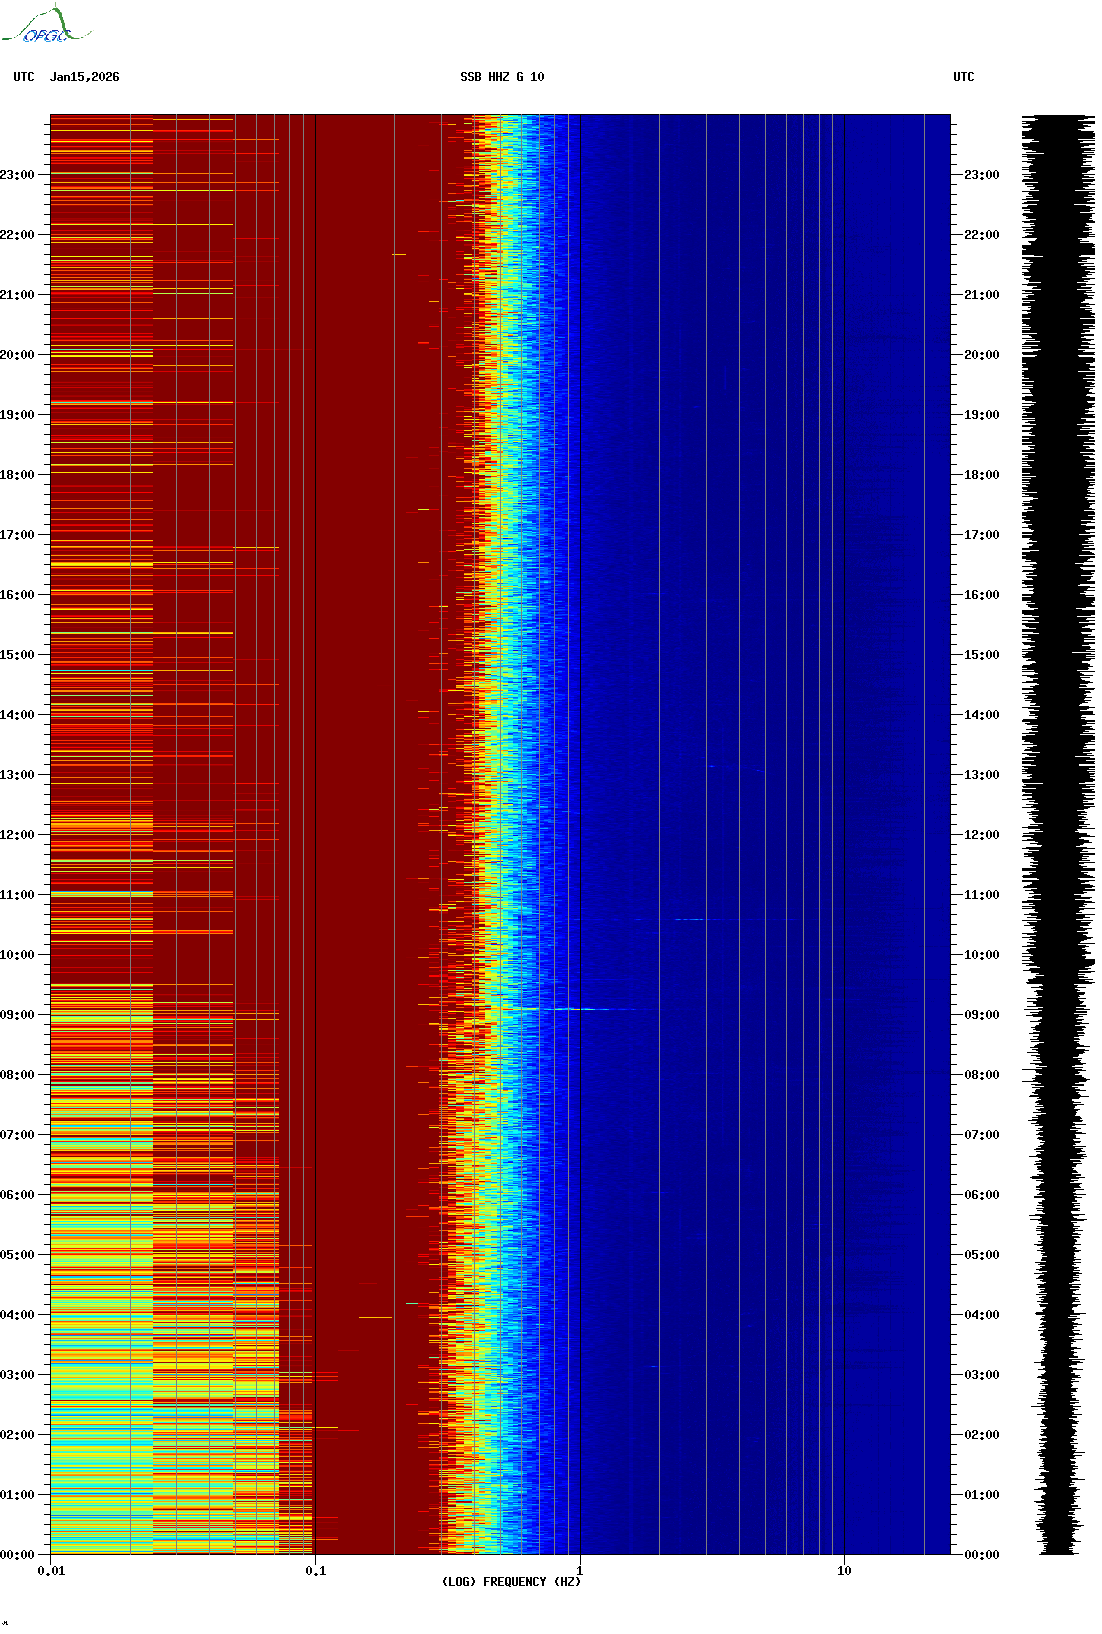
Task: Click the black vertical gridline at 1 Hz
Action: pos(580,700)
